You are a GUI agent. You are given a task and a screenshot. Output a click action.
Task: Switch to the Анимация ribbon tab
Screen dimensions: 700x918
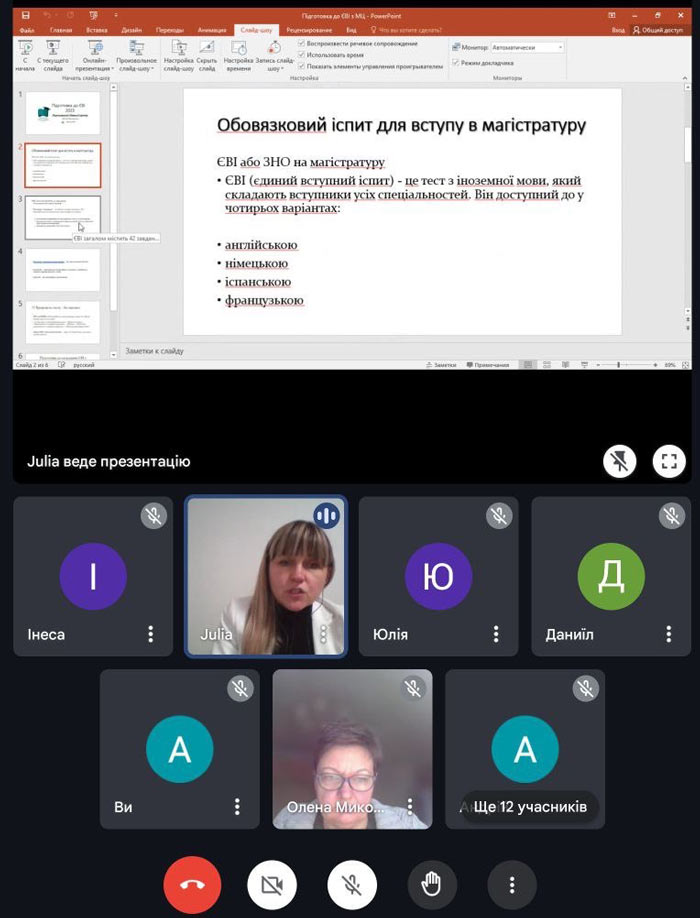[x=212, y=31]
